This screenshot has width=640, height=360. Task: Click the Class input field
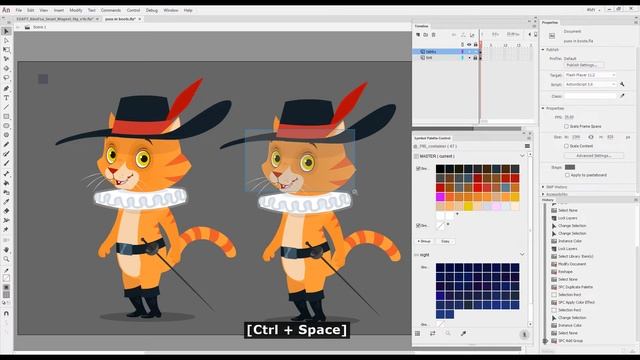(591, 96)
